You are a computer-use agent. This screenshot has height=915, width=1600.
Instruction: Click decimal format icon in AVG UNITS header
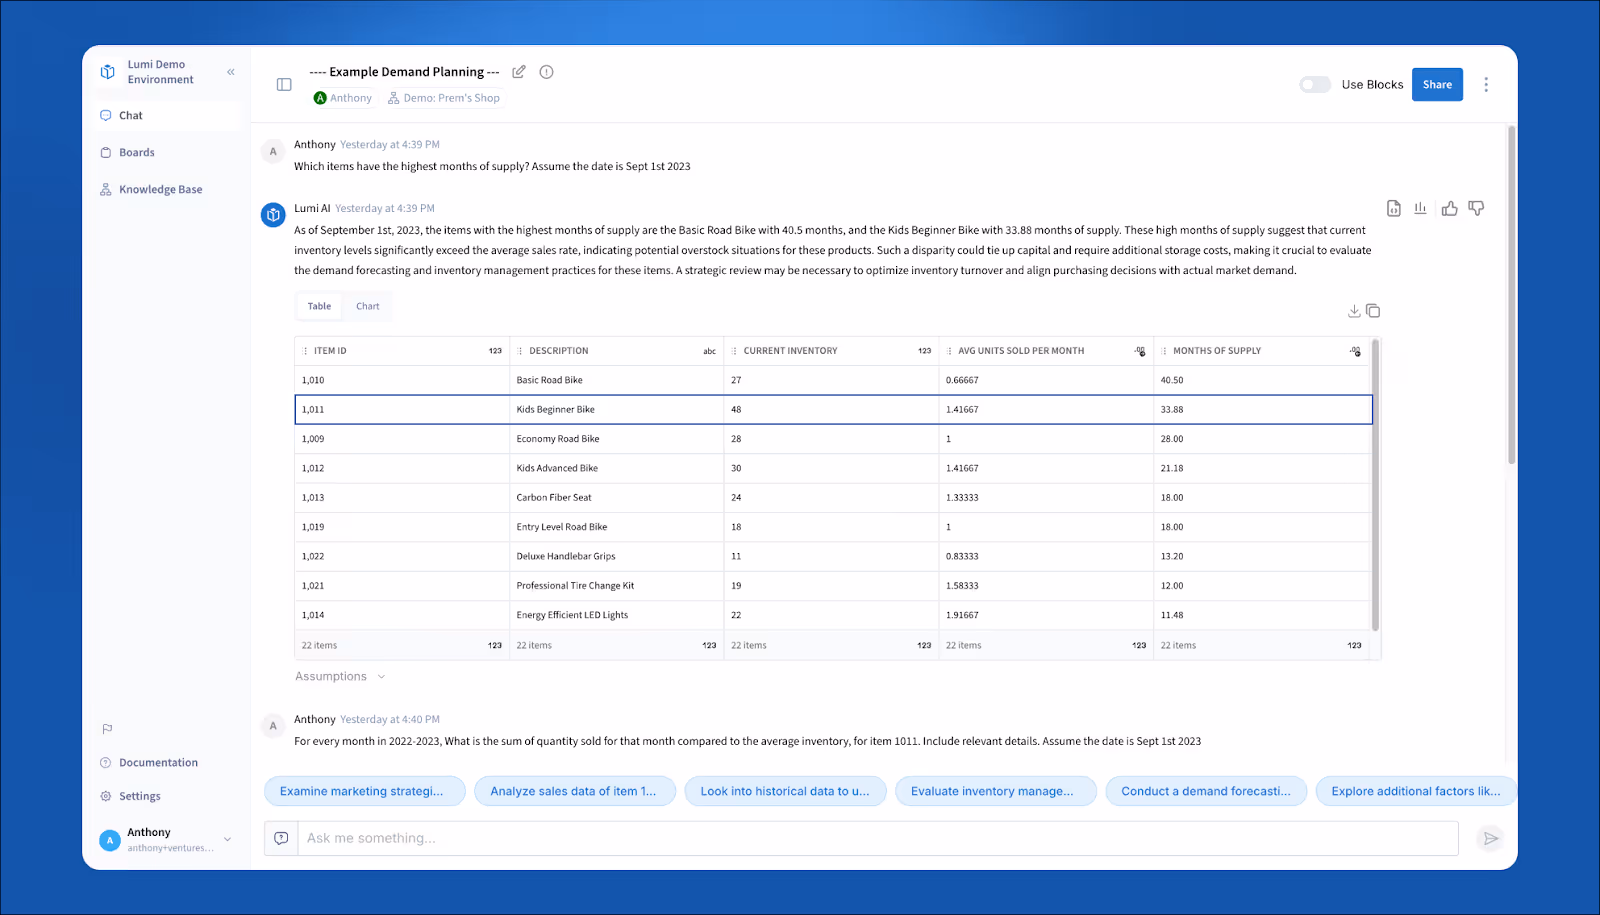pos(1140,351)
